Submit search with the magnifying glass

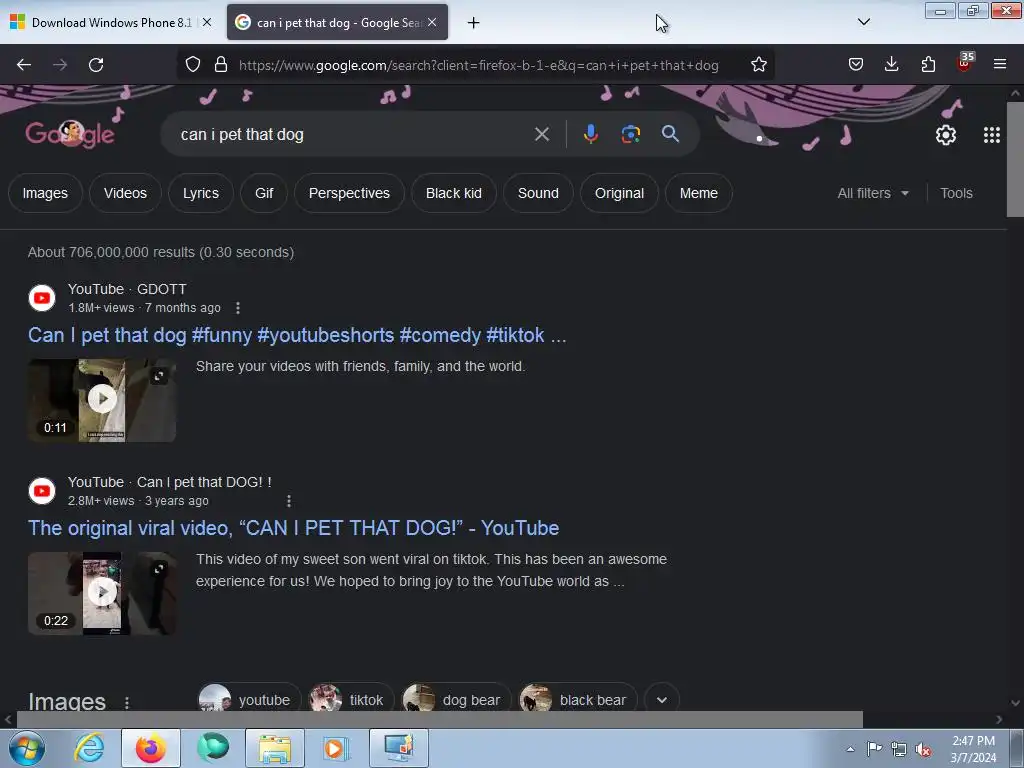point(670,134)
